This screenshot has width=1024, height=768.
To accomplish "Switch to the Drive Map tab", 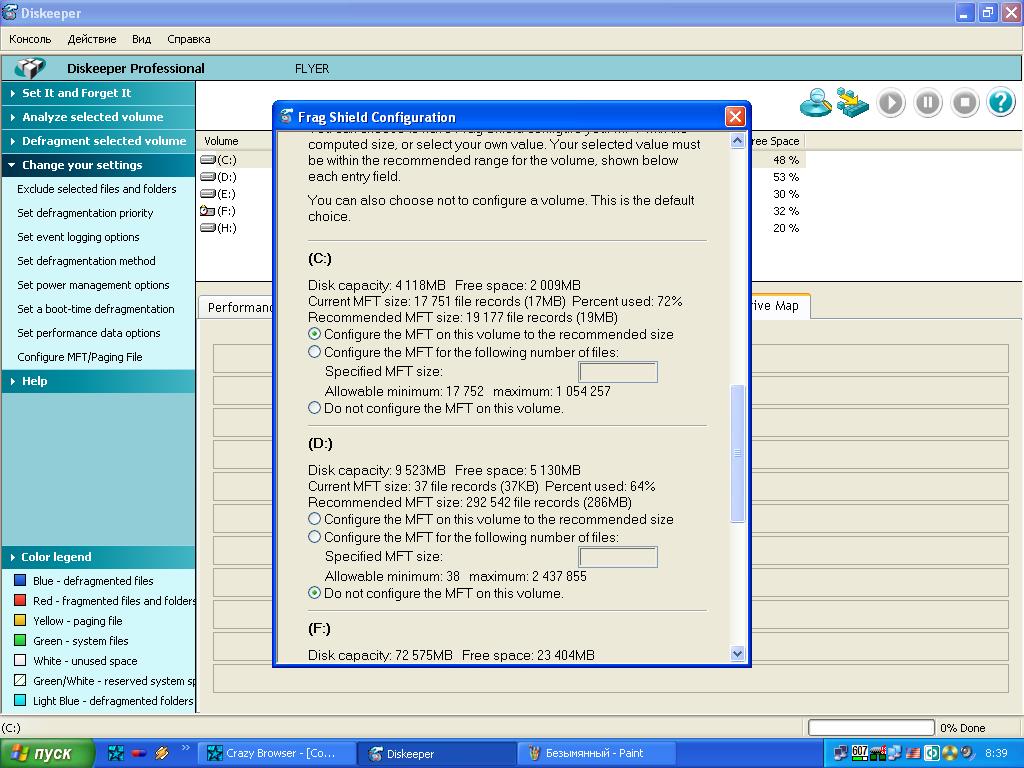I will pos(780,306).
